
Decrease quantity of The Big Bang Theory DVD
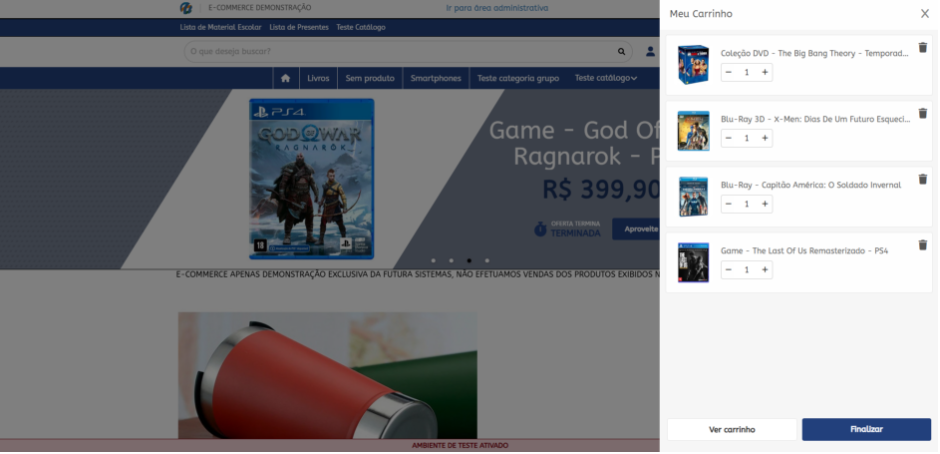click(x=728, y=73)
